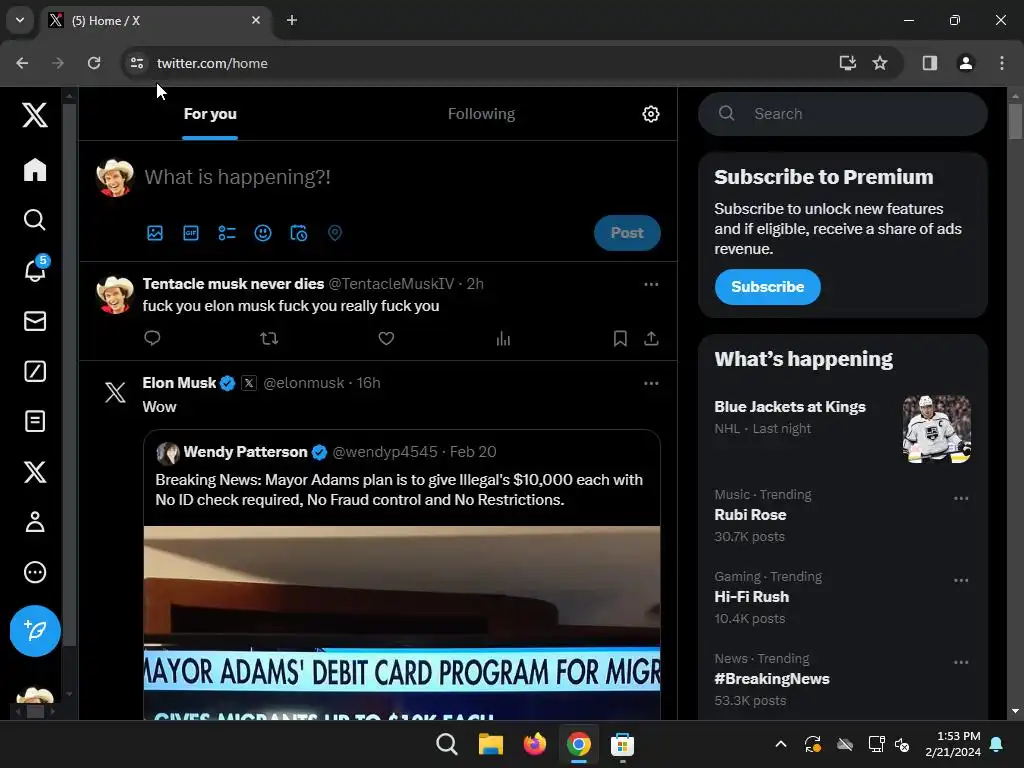
Task: View site information icon in address bar
Action: (x=136, y=63)
